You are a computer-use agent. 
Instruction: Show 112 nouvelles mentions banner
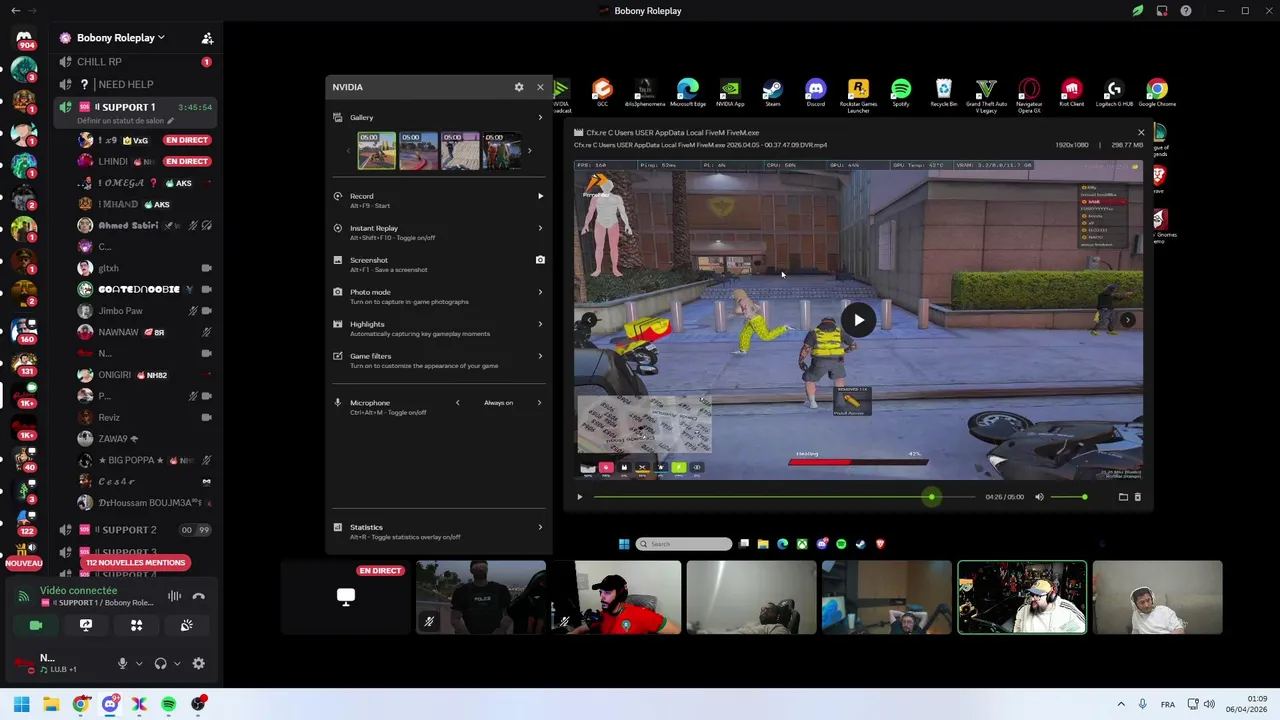[136, 563]
